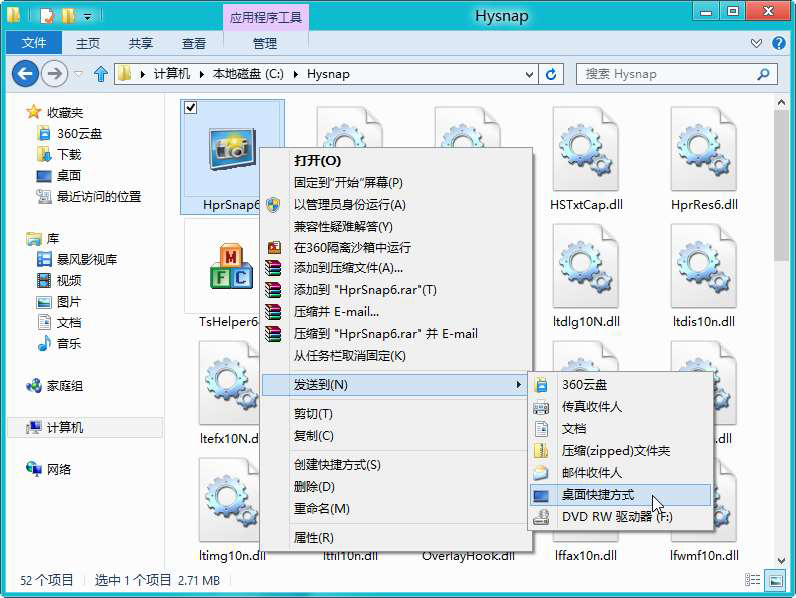Screen dimensions: 796x598
Task: Go back with the back arrow button
Action: coord(25,74)
